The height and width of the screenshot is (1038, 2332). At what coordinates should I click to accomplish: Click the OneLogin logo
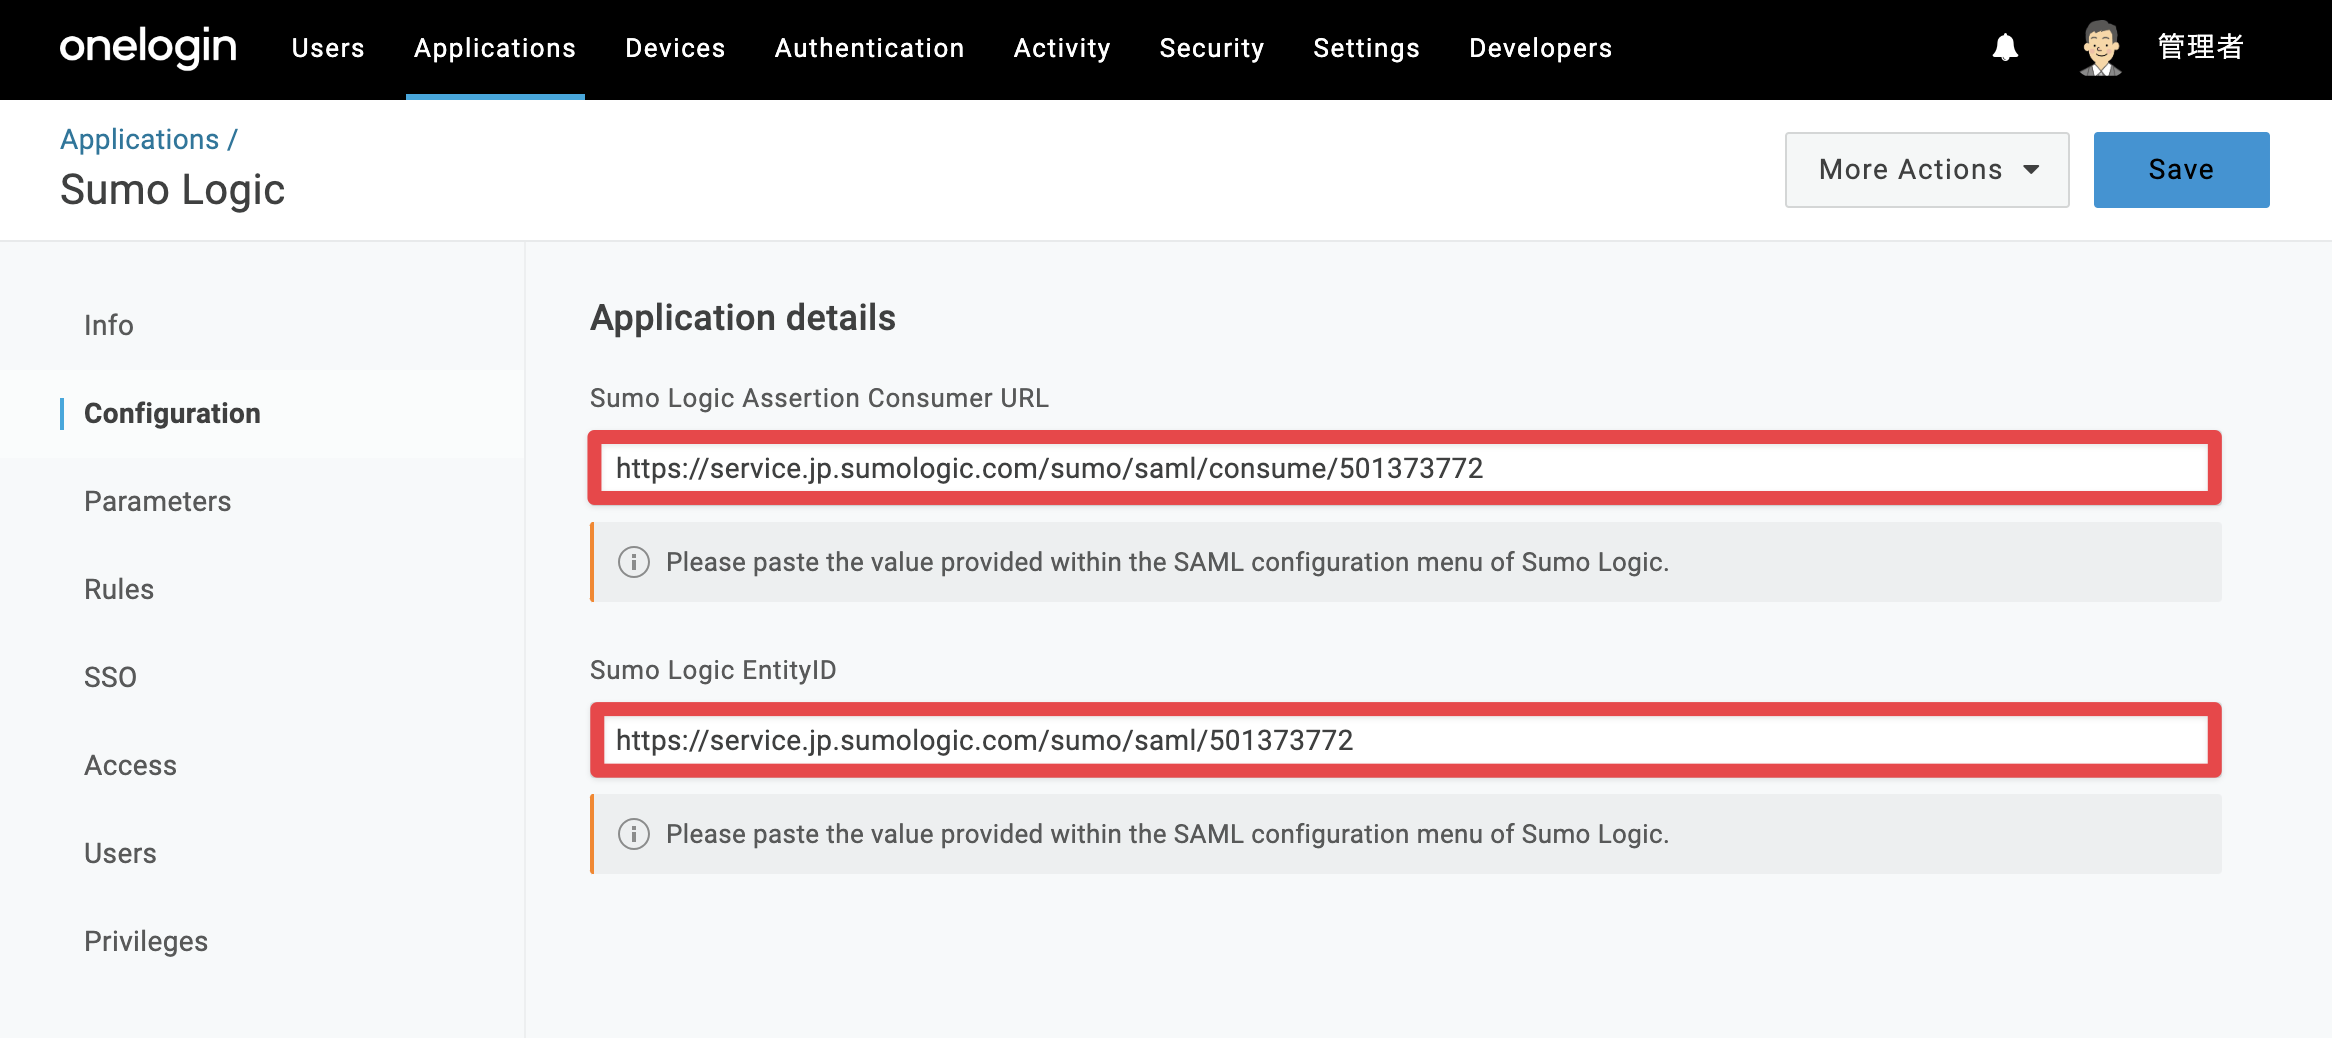[148, 47]
